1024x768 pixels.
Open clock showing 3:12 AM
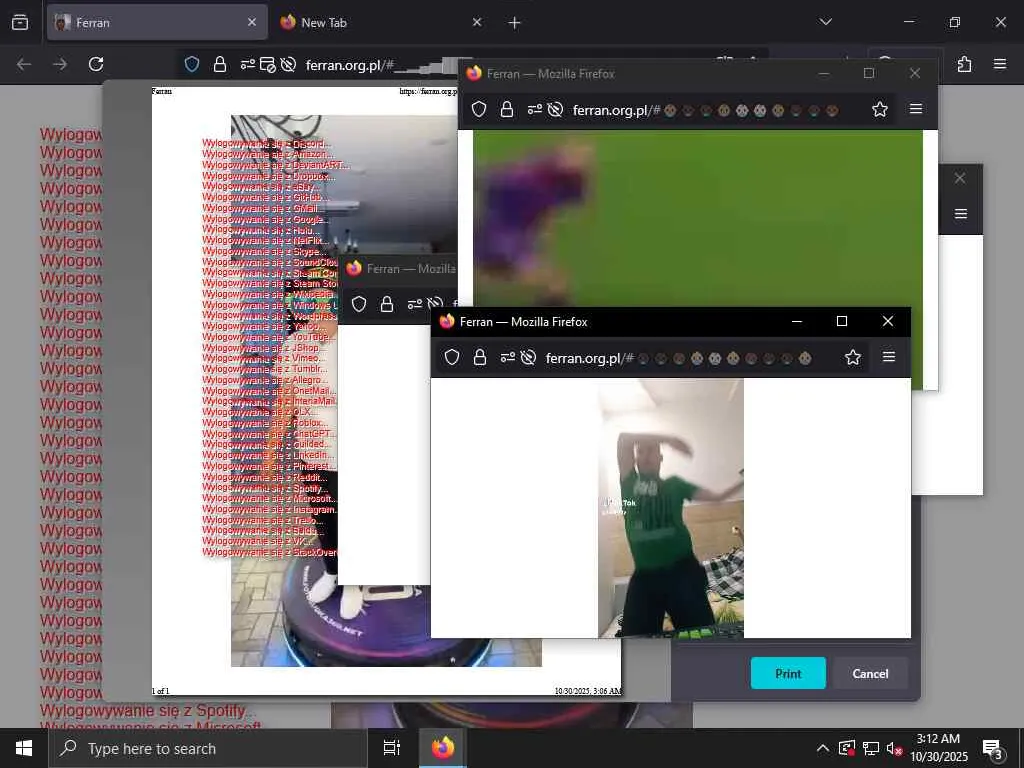[x=939, y=748]
